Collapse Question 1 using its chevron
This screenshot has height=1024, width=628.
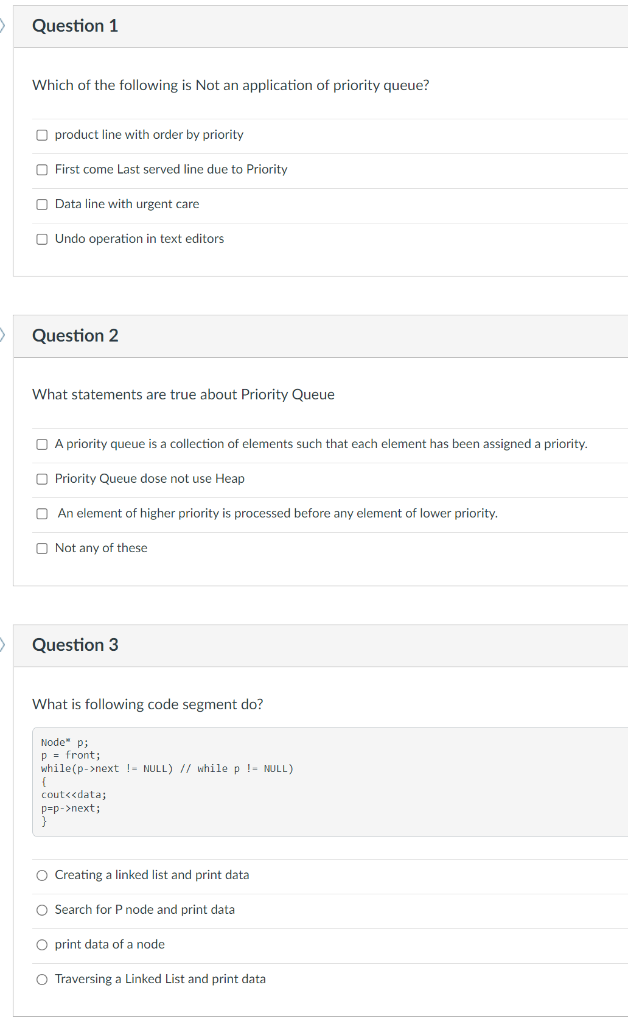[2, 26]
